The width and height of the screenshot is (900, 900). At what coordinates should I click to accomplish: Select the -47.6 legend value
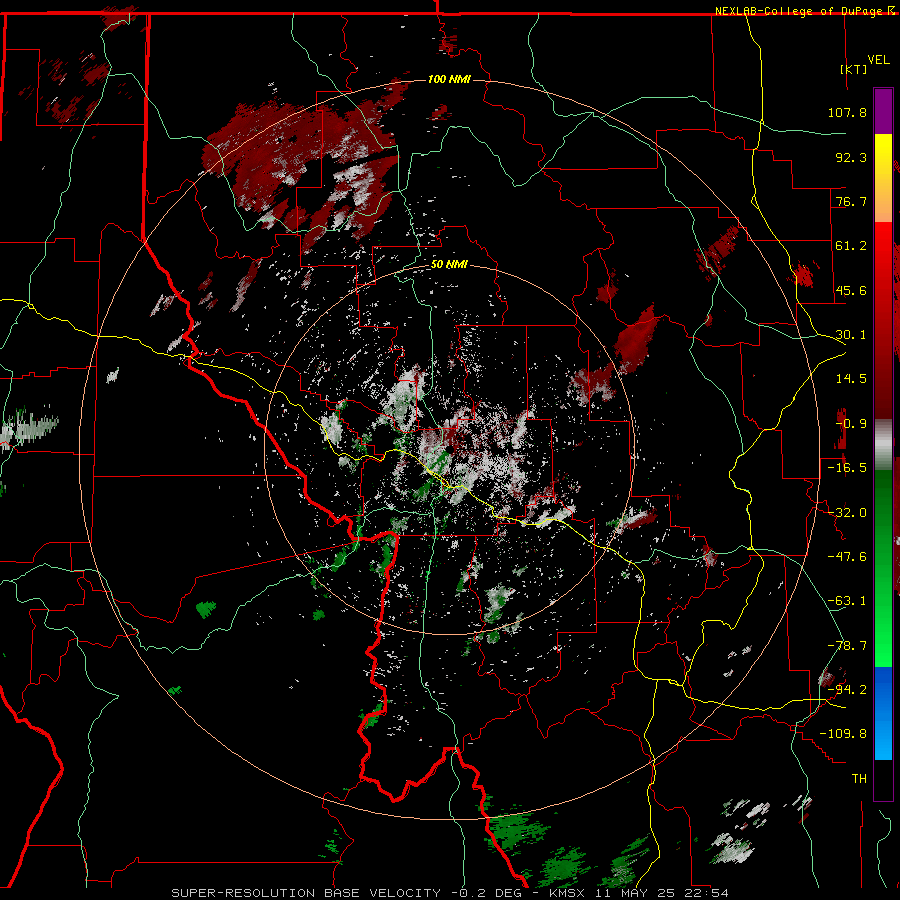(x=847, y=557)
